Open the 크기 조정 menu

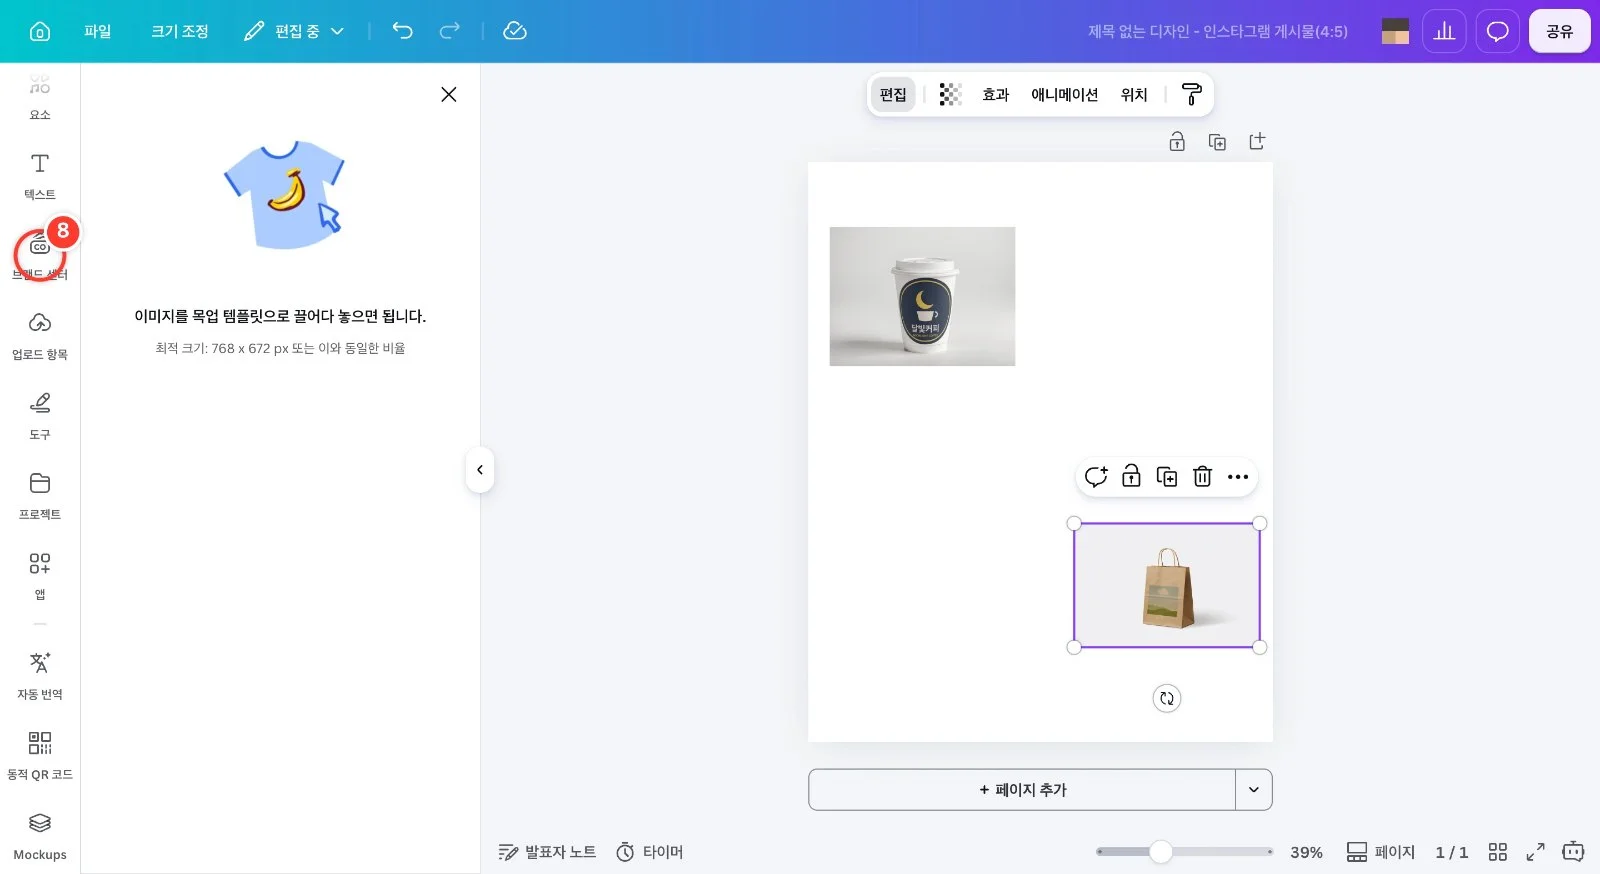[x=180, y=31]
